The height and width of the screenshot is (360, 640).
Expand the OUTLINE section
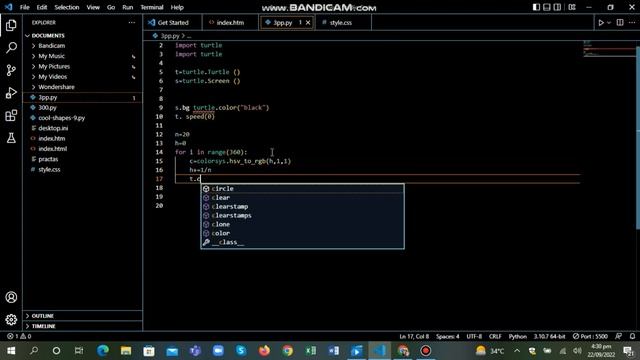click(83, 316)
